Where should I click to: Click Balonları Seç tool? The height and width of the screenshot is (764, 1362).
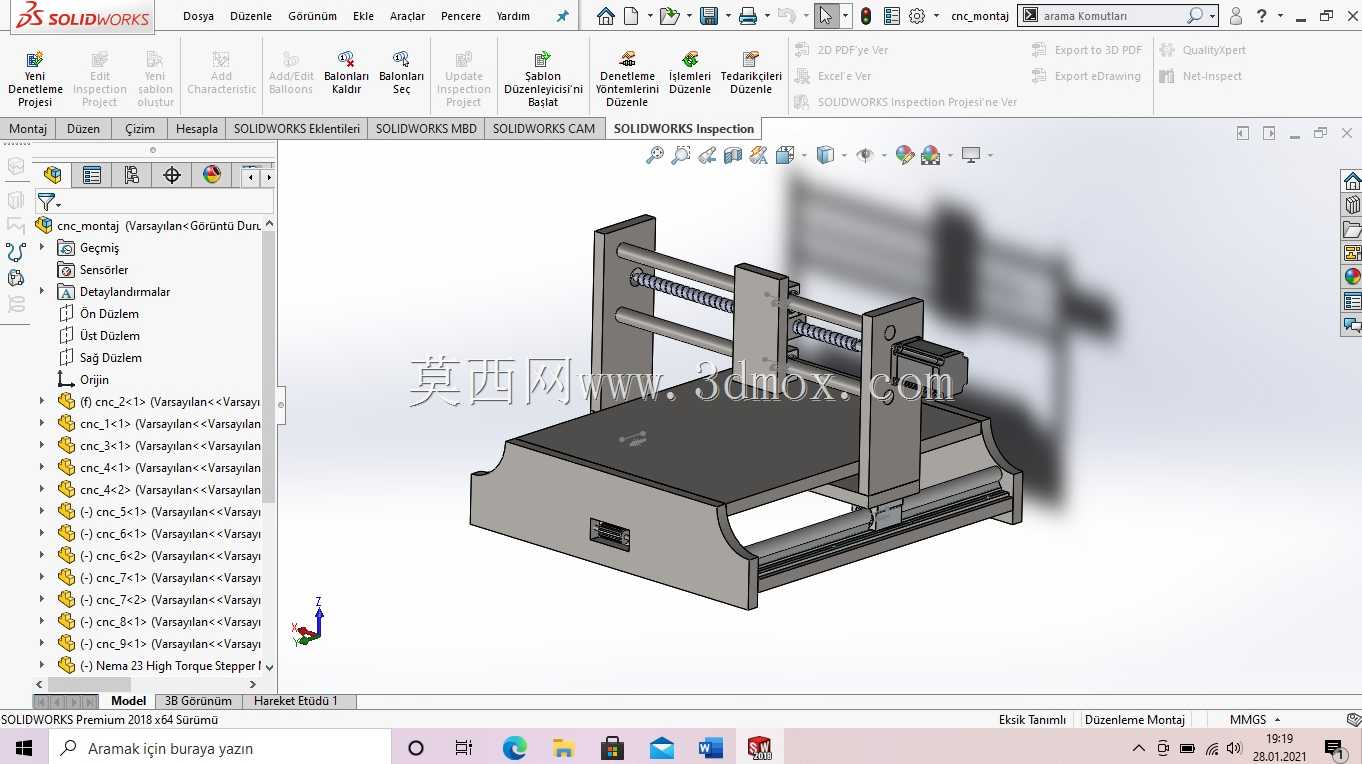pyautogui.click(x=401, y=73)
